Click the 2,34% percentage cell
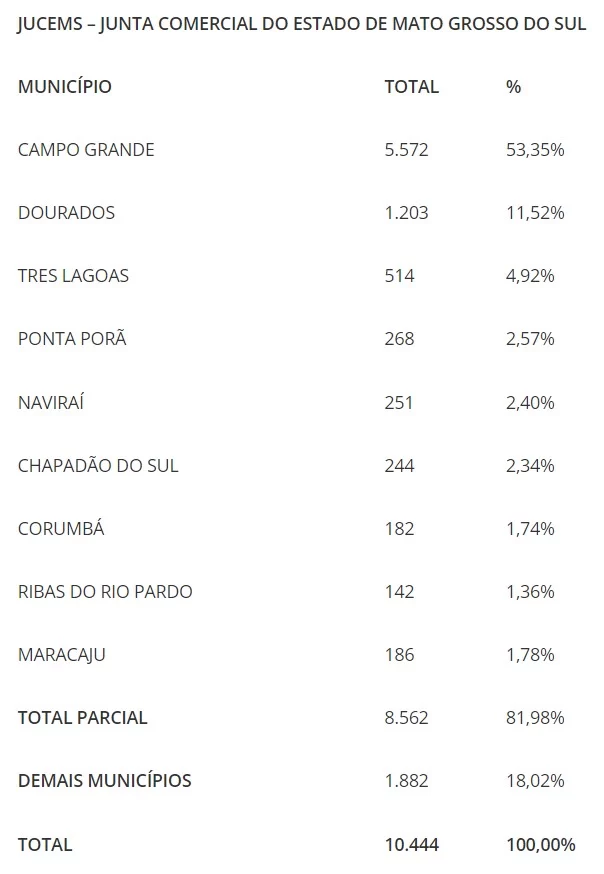This screenshot has height=874, width=604. click(x=530, y=465)
